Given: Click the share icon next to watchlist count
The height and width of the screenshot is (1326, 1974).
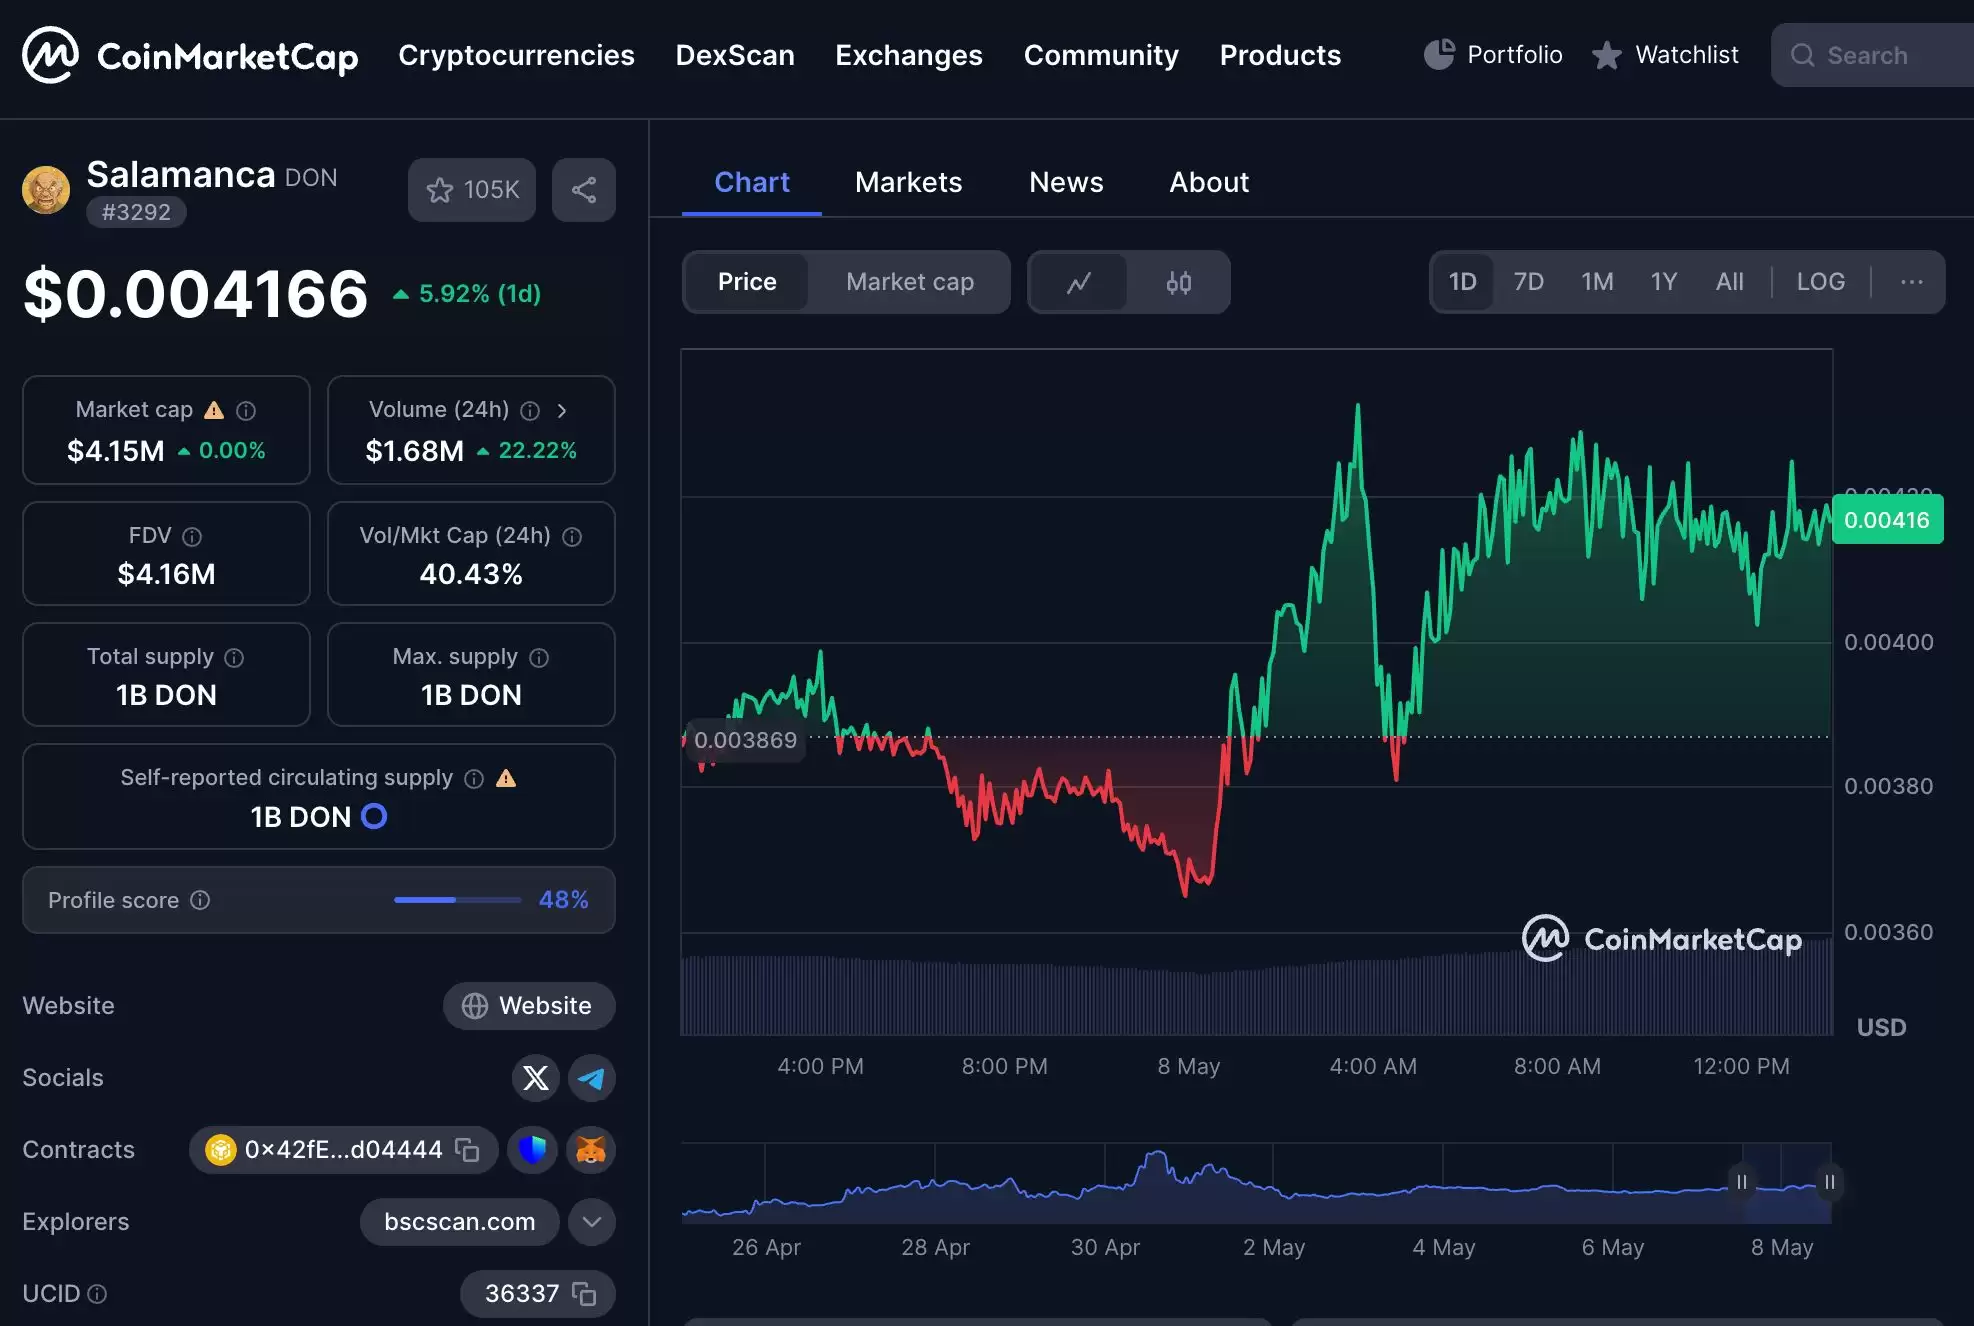Looking at the screenshot, I should pyautogui.click(x=584, y=190).
